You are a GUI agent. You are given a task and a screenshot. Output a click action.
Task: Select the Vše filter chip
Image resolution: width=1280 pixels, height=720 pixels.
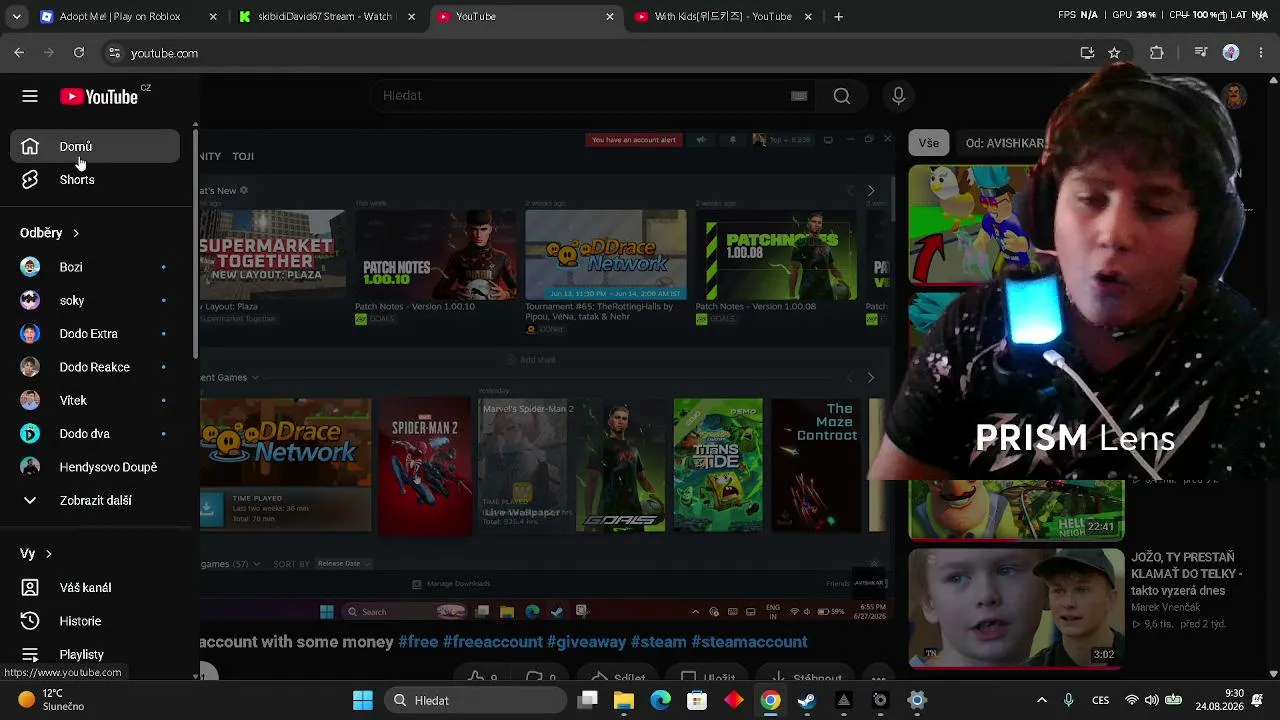click(929, 143)
